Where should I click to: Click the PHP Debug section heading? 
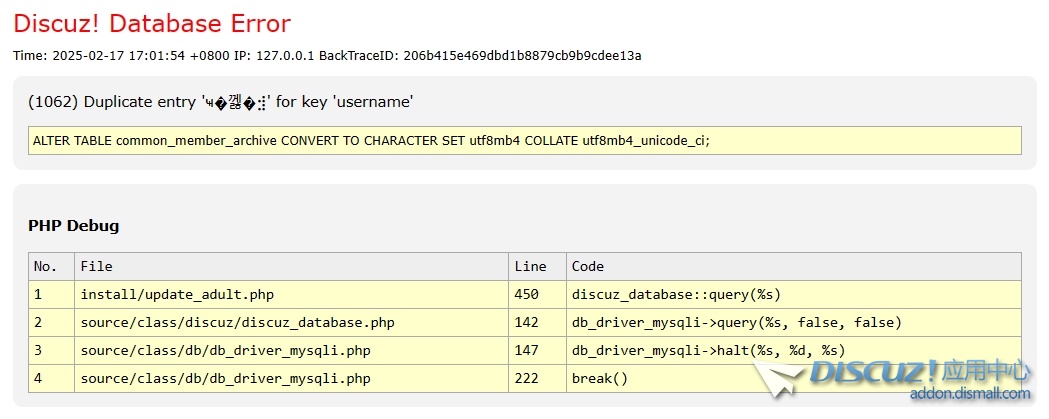(x=73, y=226)
